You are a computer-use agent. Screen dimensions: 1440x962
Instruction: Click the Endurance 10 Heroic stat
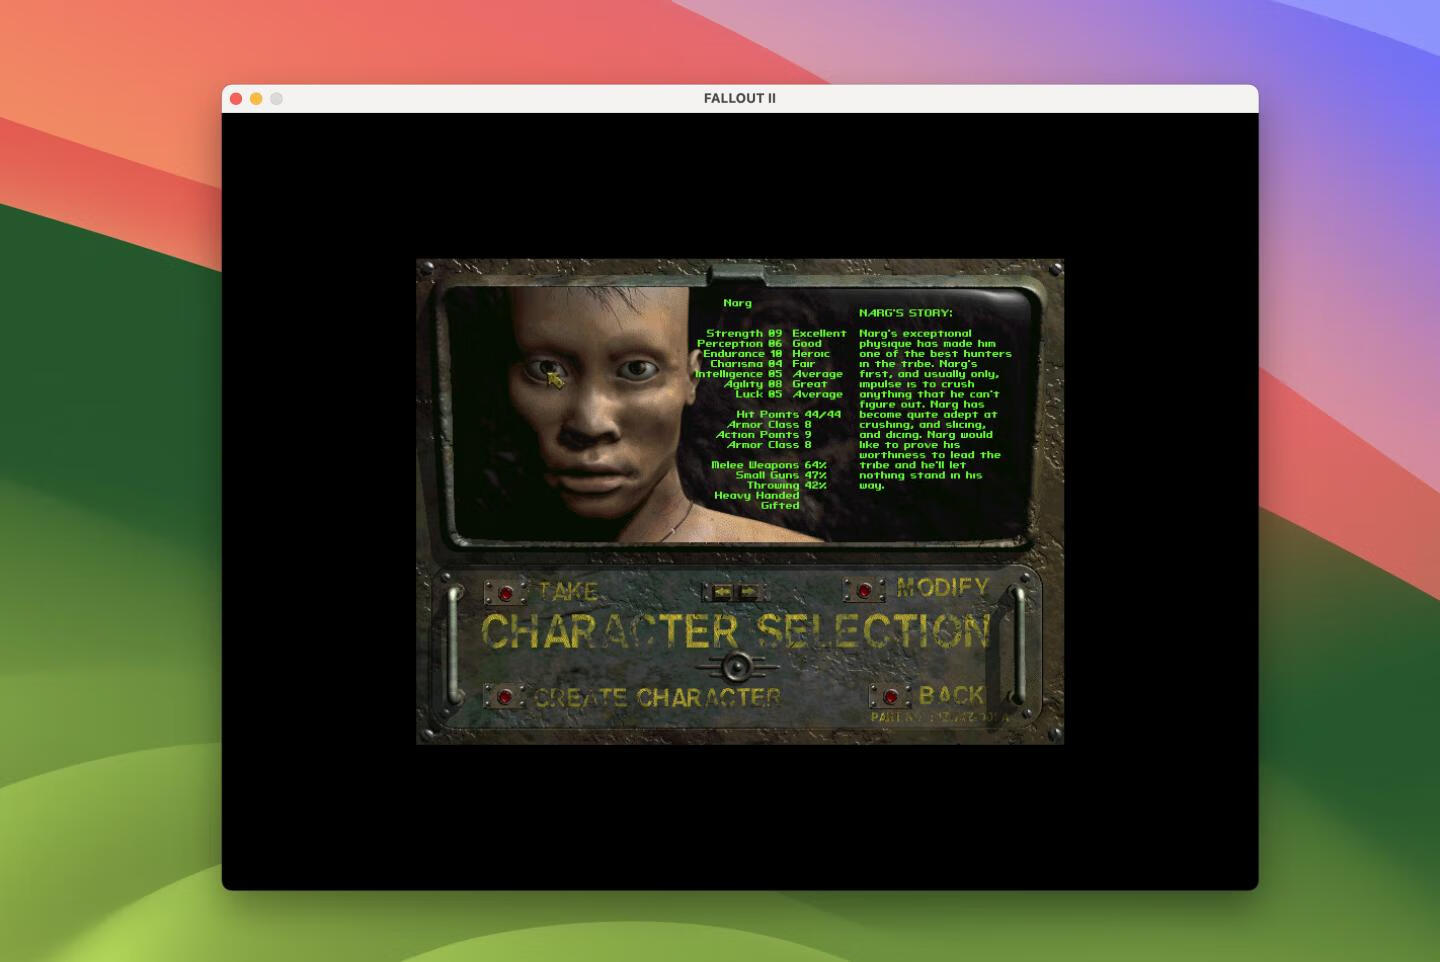point(766,353)
